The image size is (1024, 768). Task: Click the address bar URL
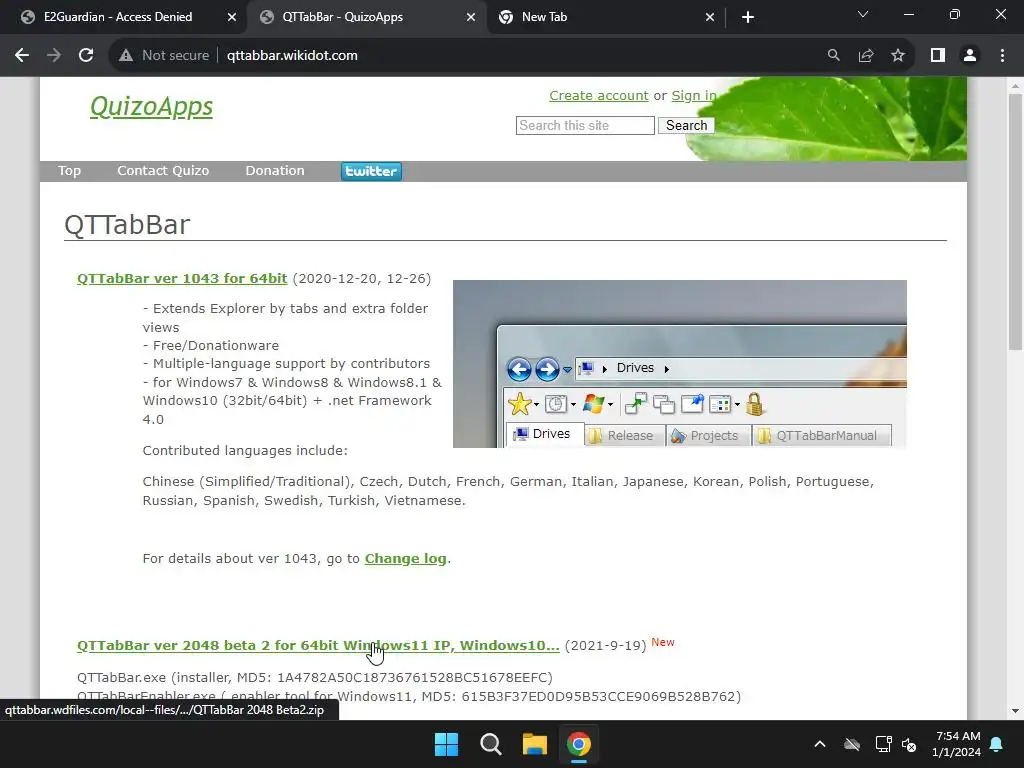[292, 56]
